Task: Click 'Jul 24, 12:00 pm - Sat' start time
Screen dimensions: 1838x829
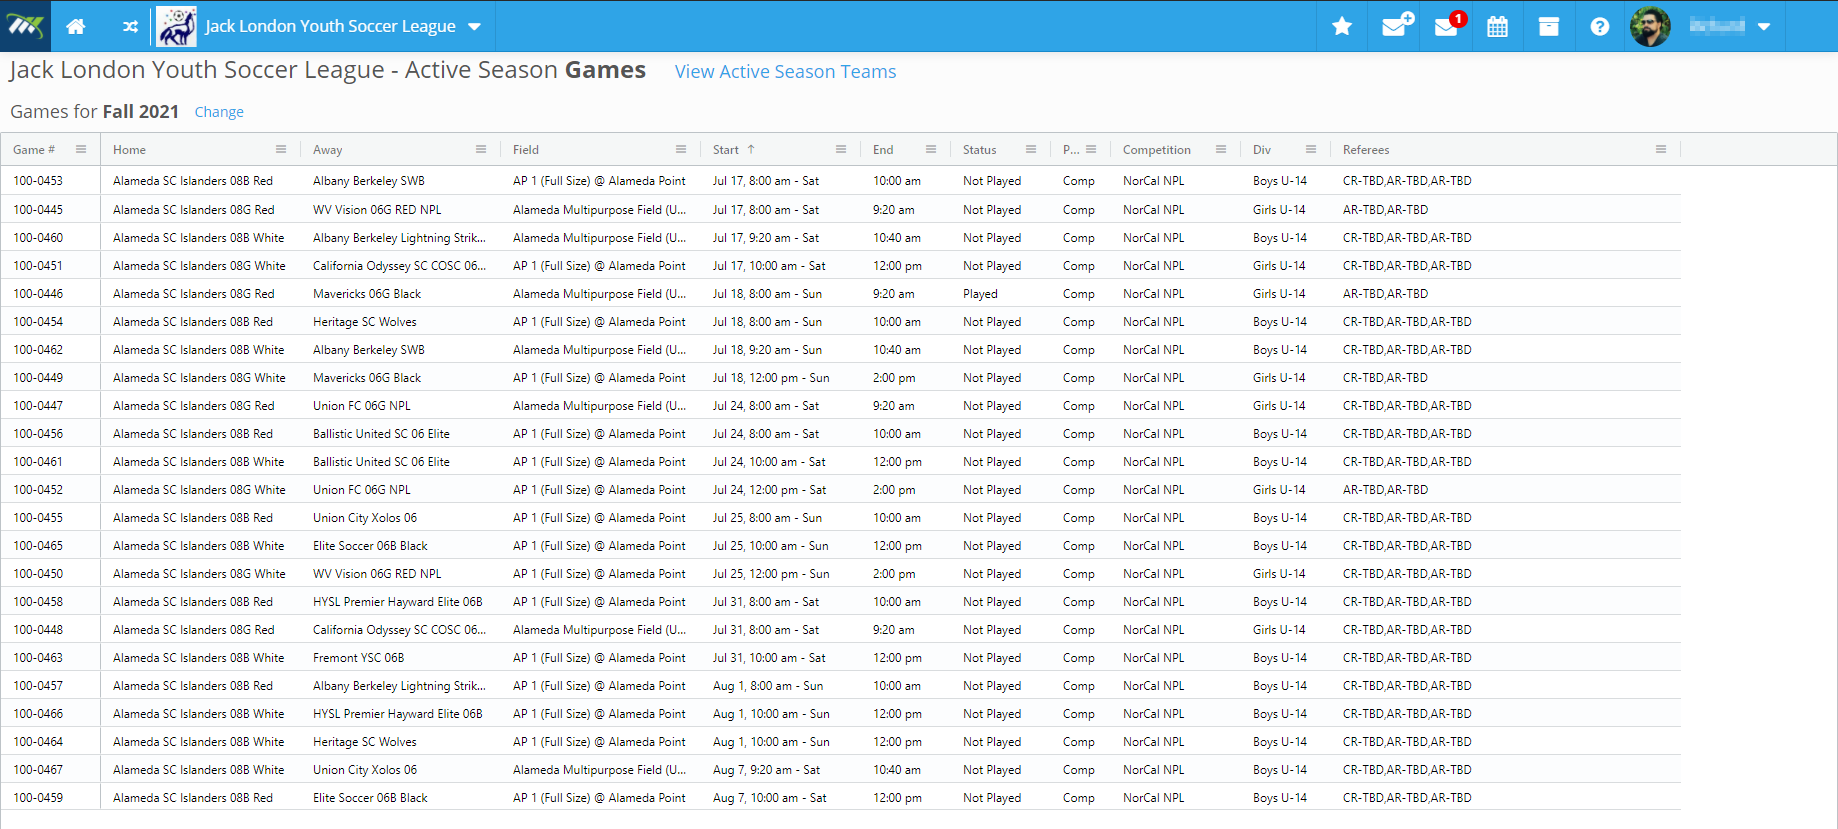Action: 770,490
